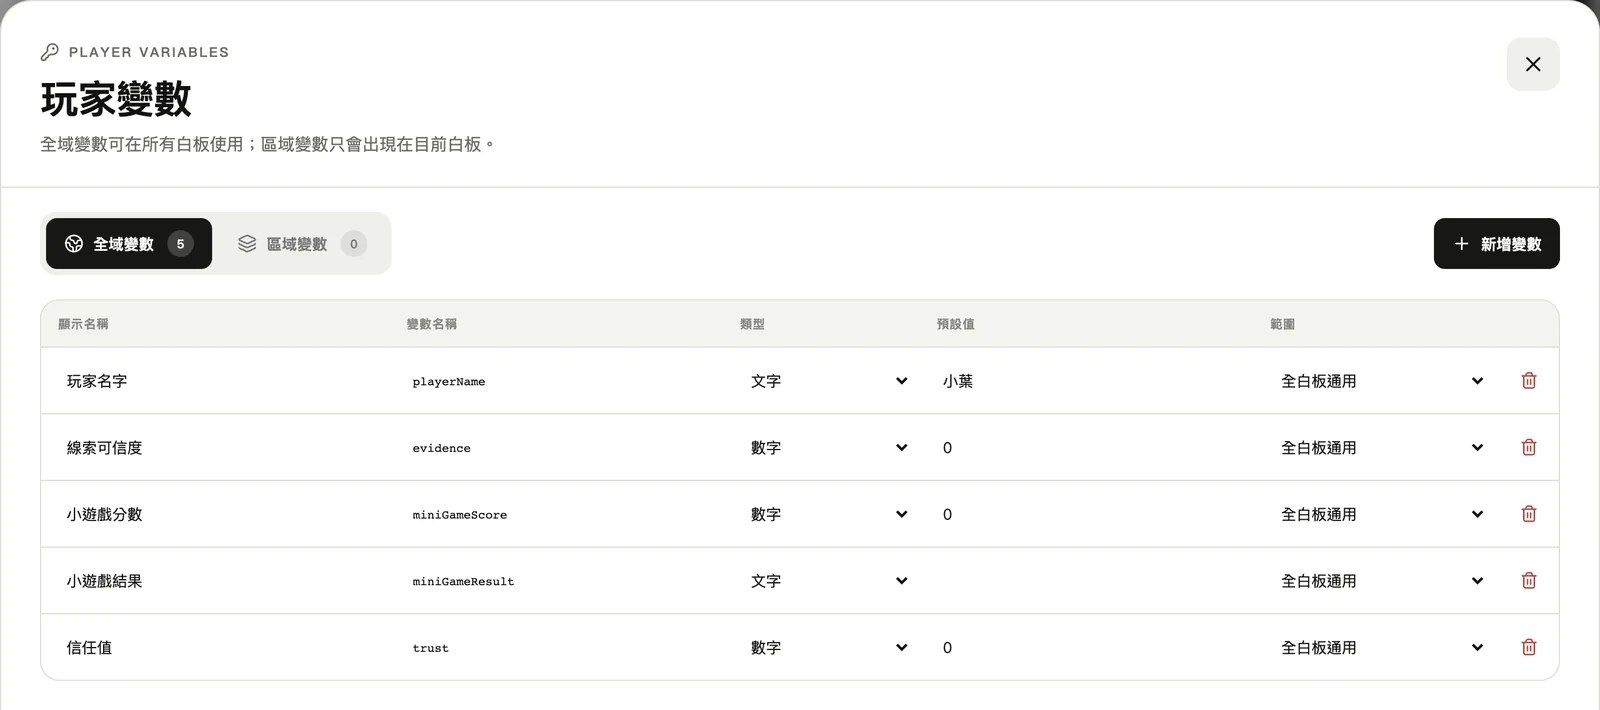Edit the variable name miniGameScore
1600x710 pixels.
point(566,514)
